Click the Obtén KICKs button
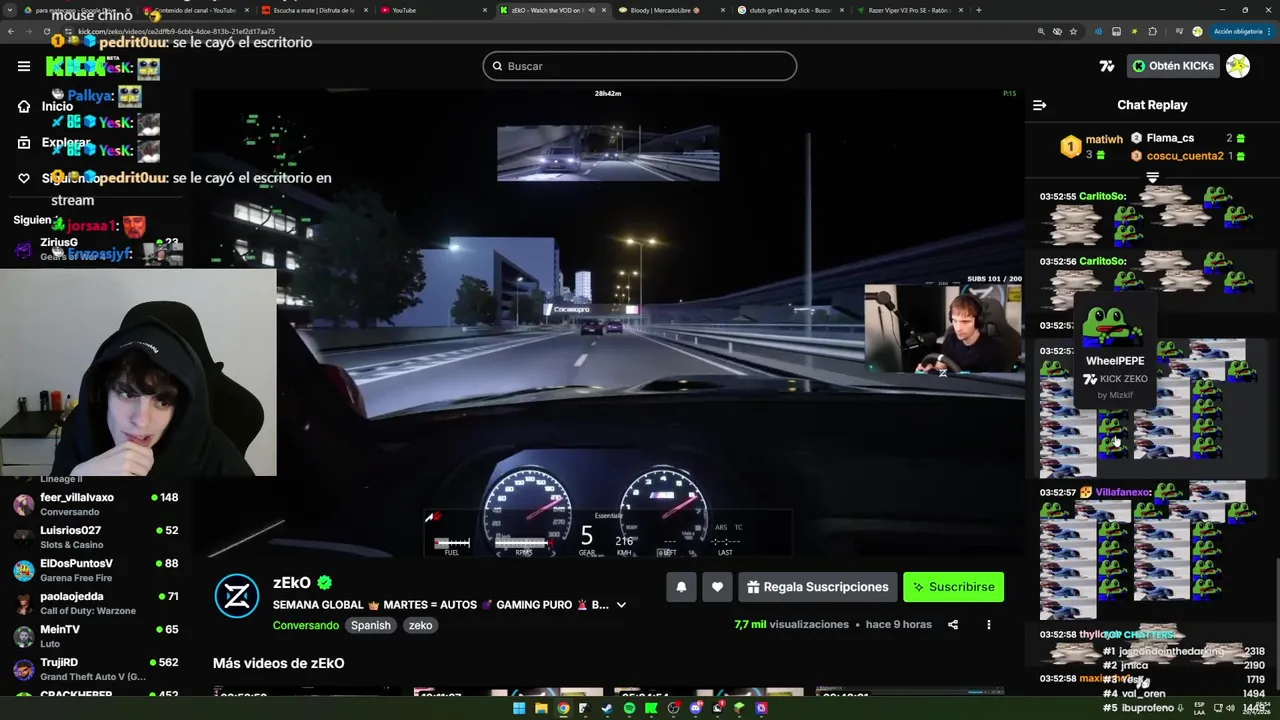 1173,66
